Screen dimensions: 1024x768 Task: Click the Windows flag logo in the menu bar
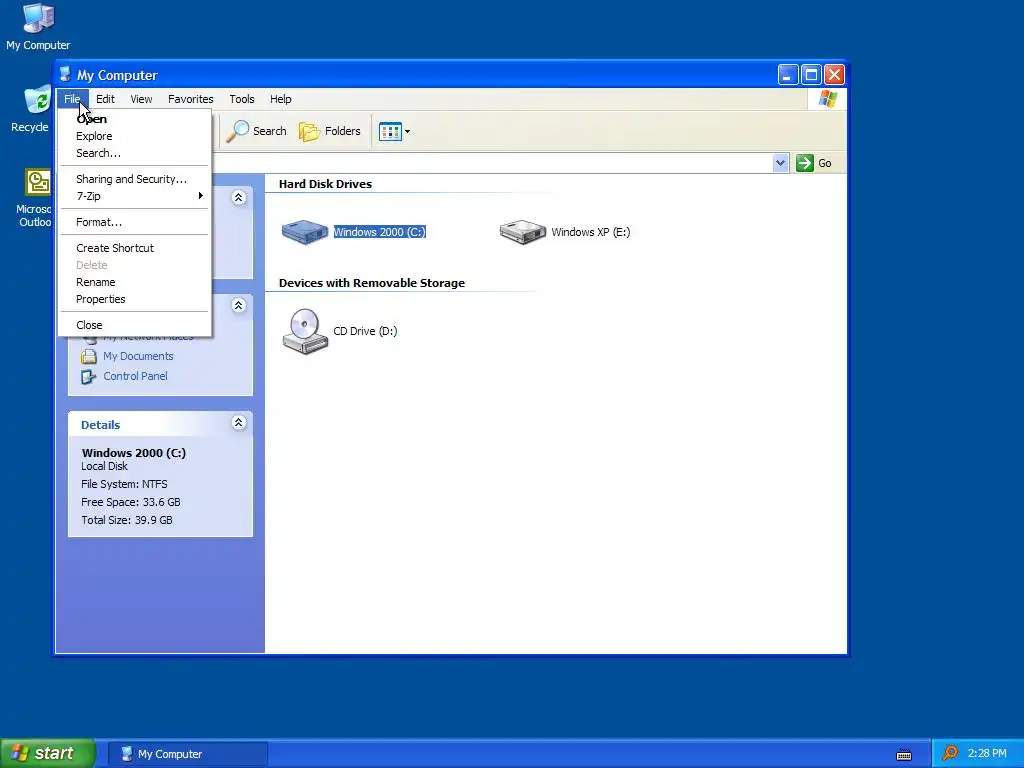[827, 99]
